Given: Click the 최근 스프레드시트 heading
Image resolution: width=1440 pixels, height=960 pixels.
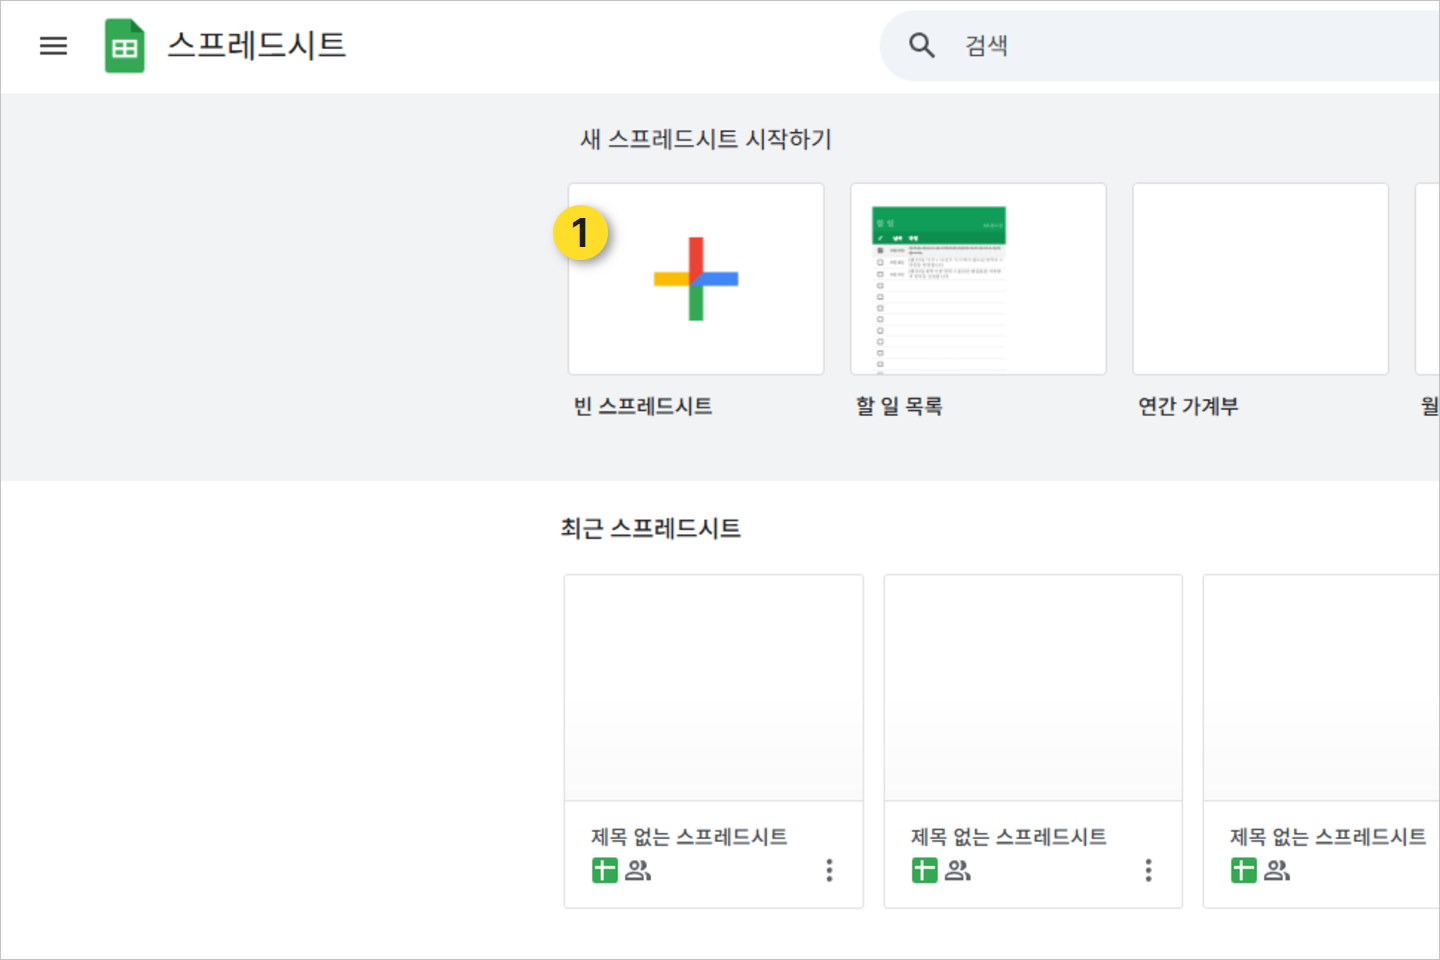Looking at the screenshot, I should click(x=651, y=528).
